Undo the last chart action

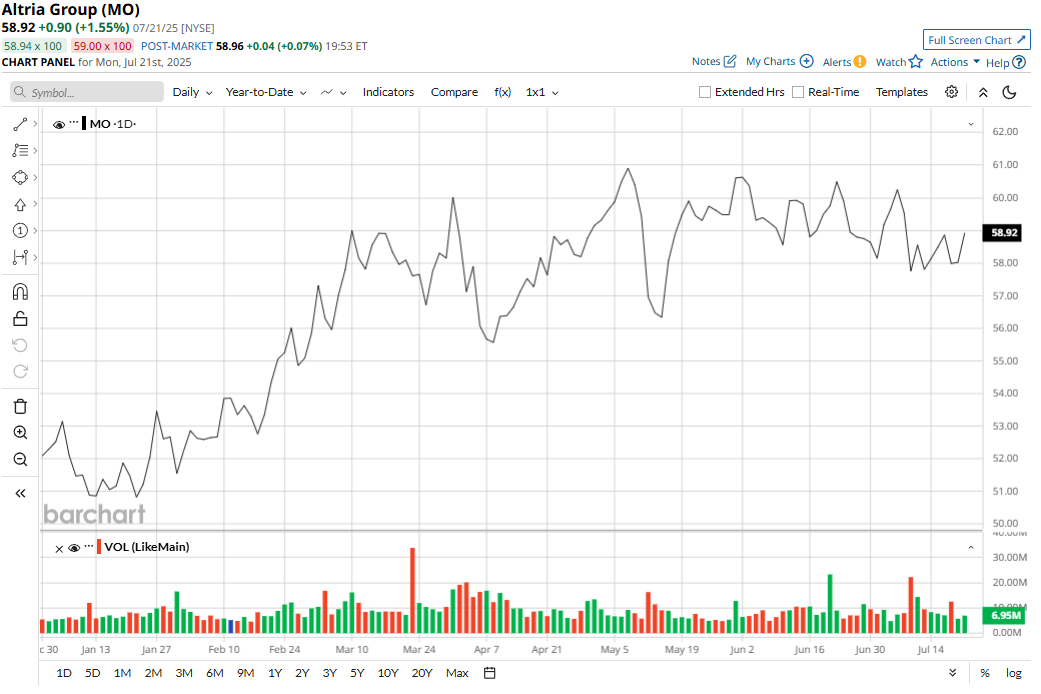point(21,345)
